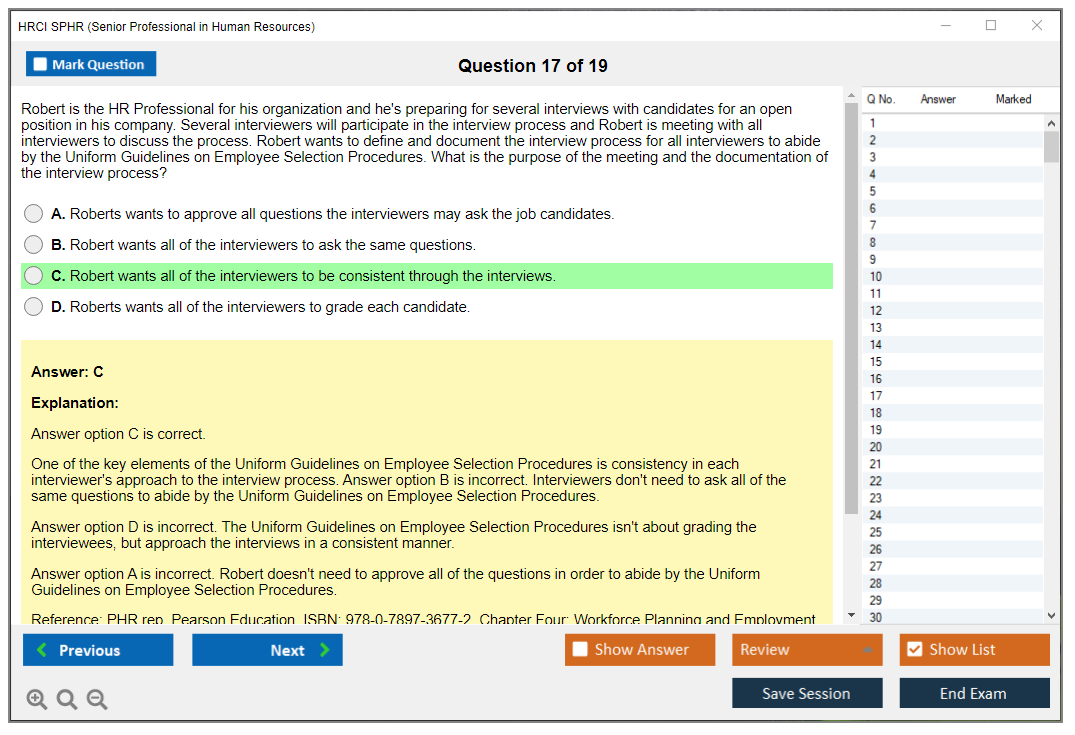Pick answer option D radio button
This screenshot has height=735, width=1075.
point(34,307)
